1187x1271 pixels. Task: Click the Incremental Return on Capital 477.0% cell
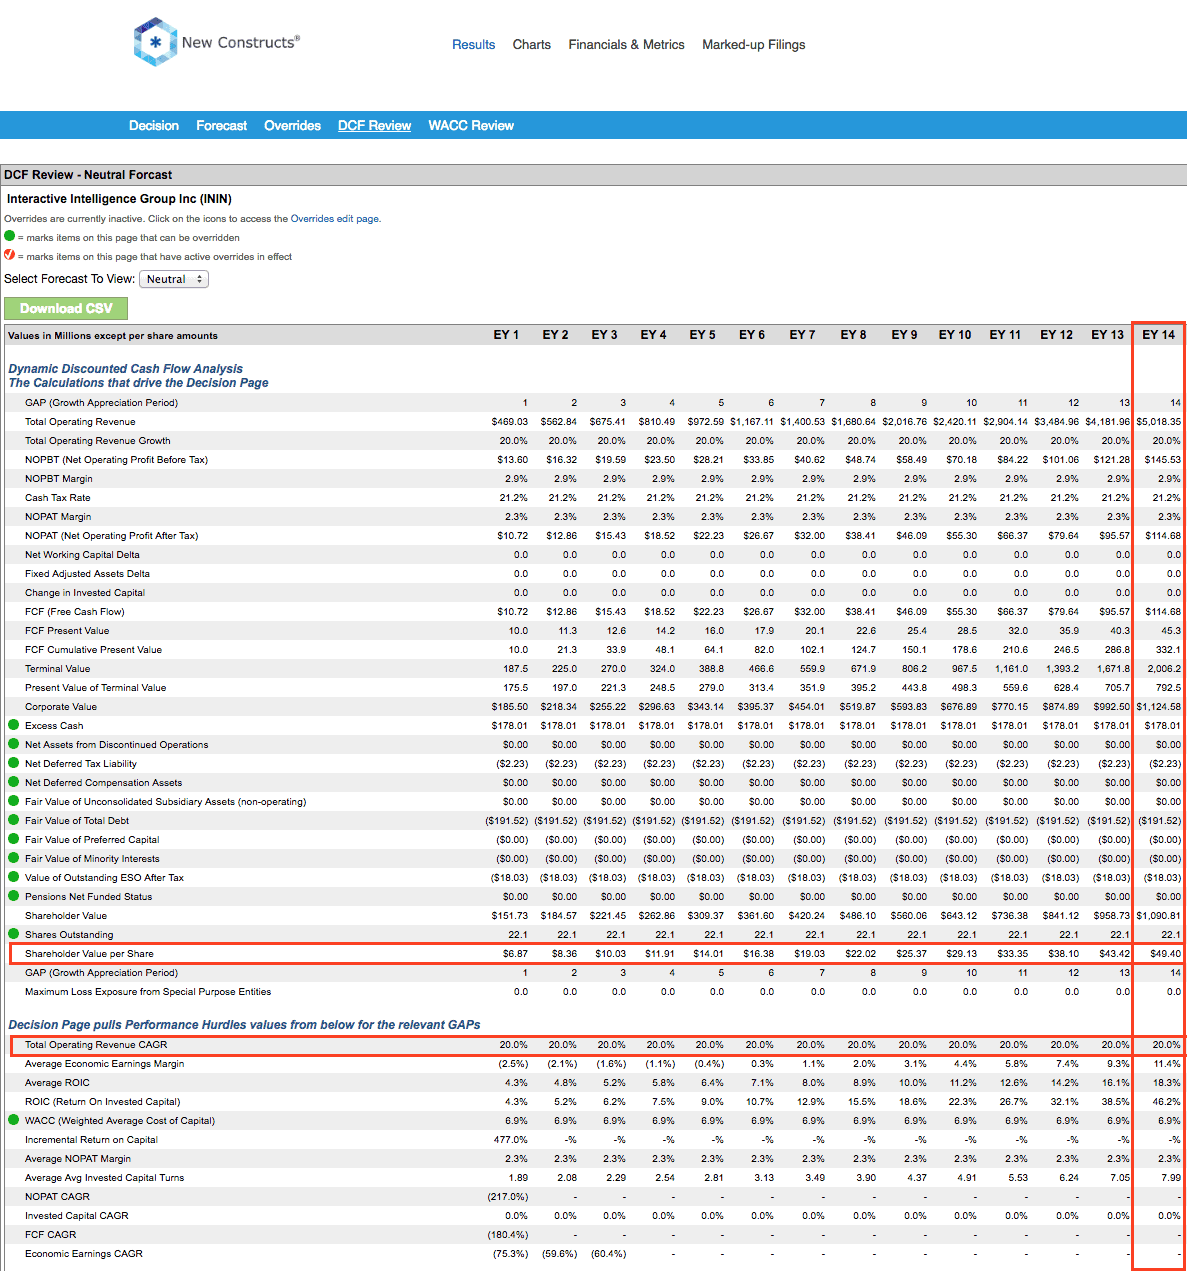[511, 1140]
